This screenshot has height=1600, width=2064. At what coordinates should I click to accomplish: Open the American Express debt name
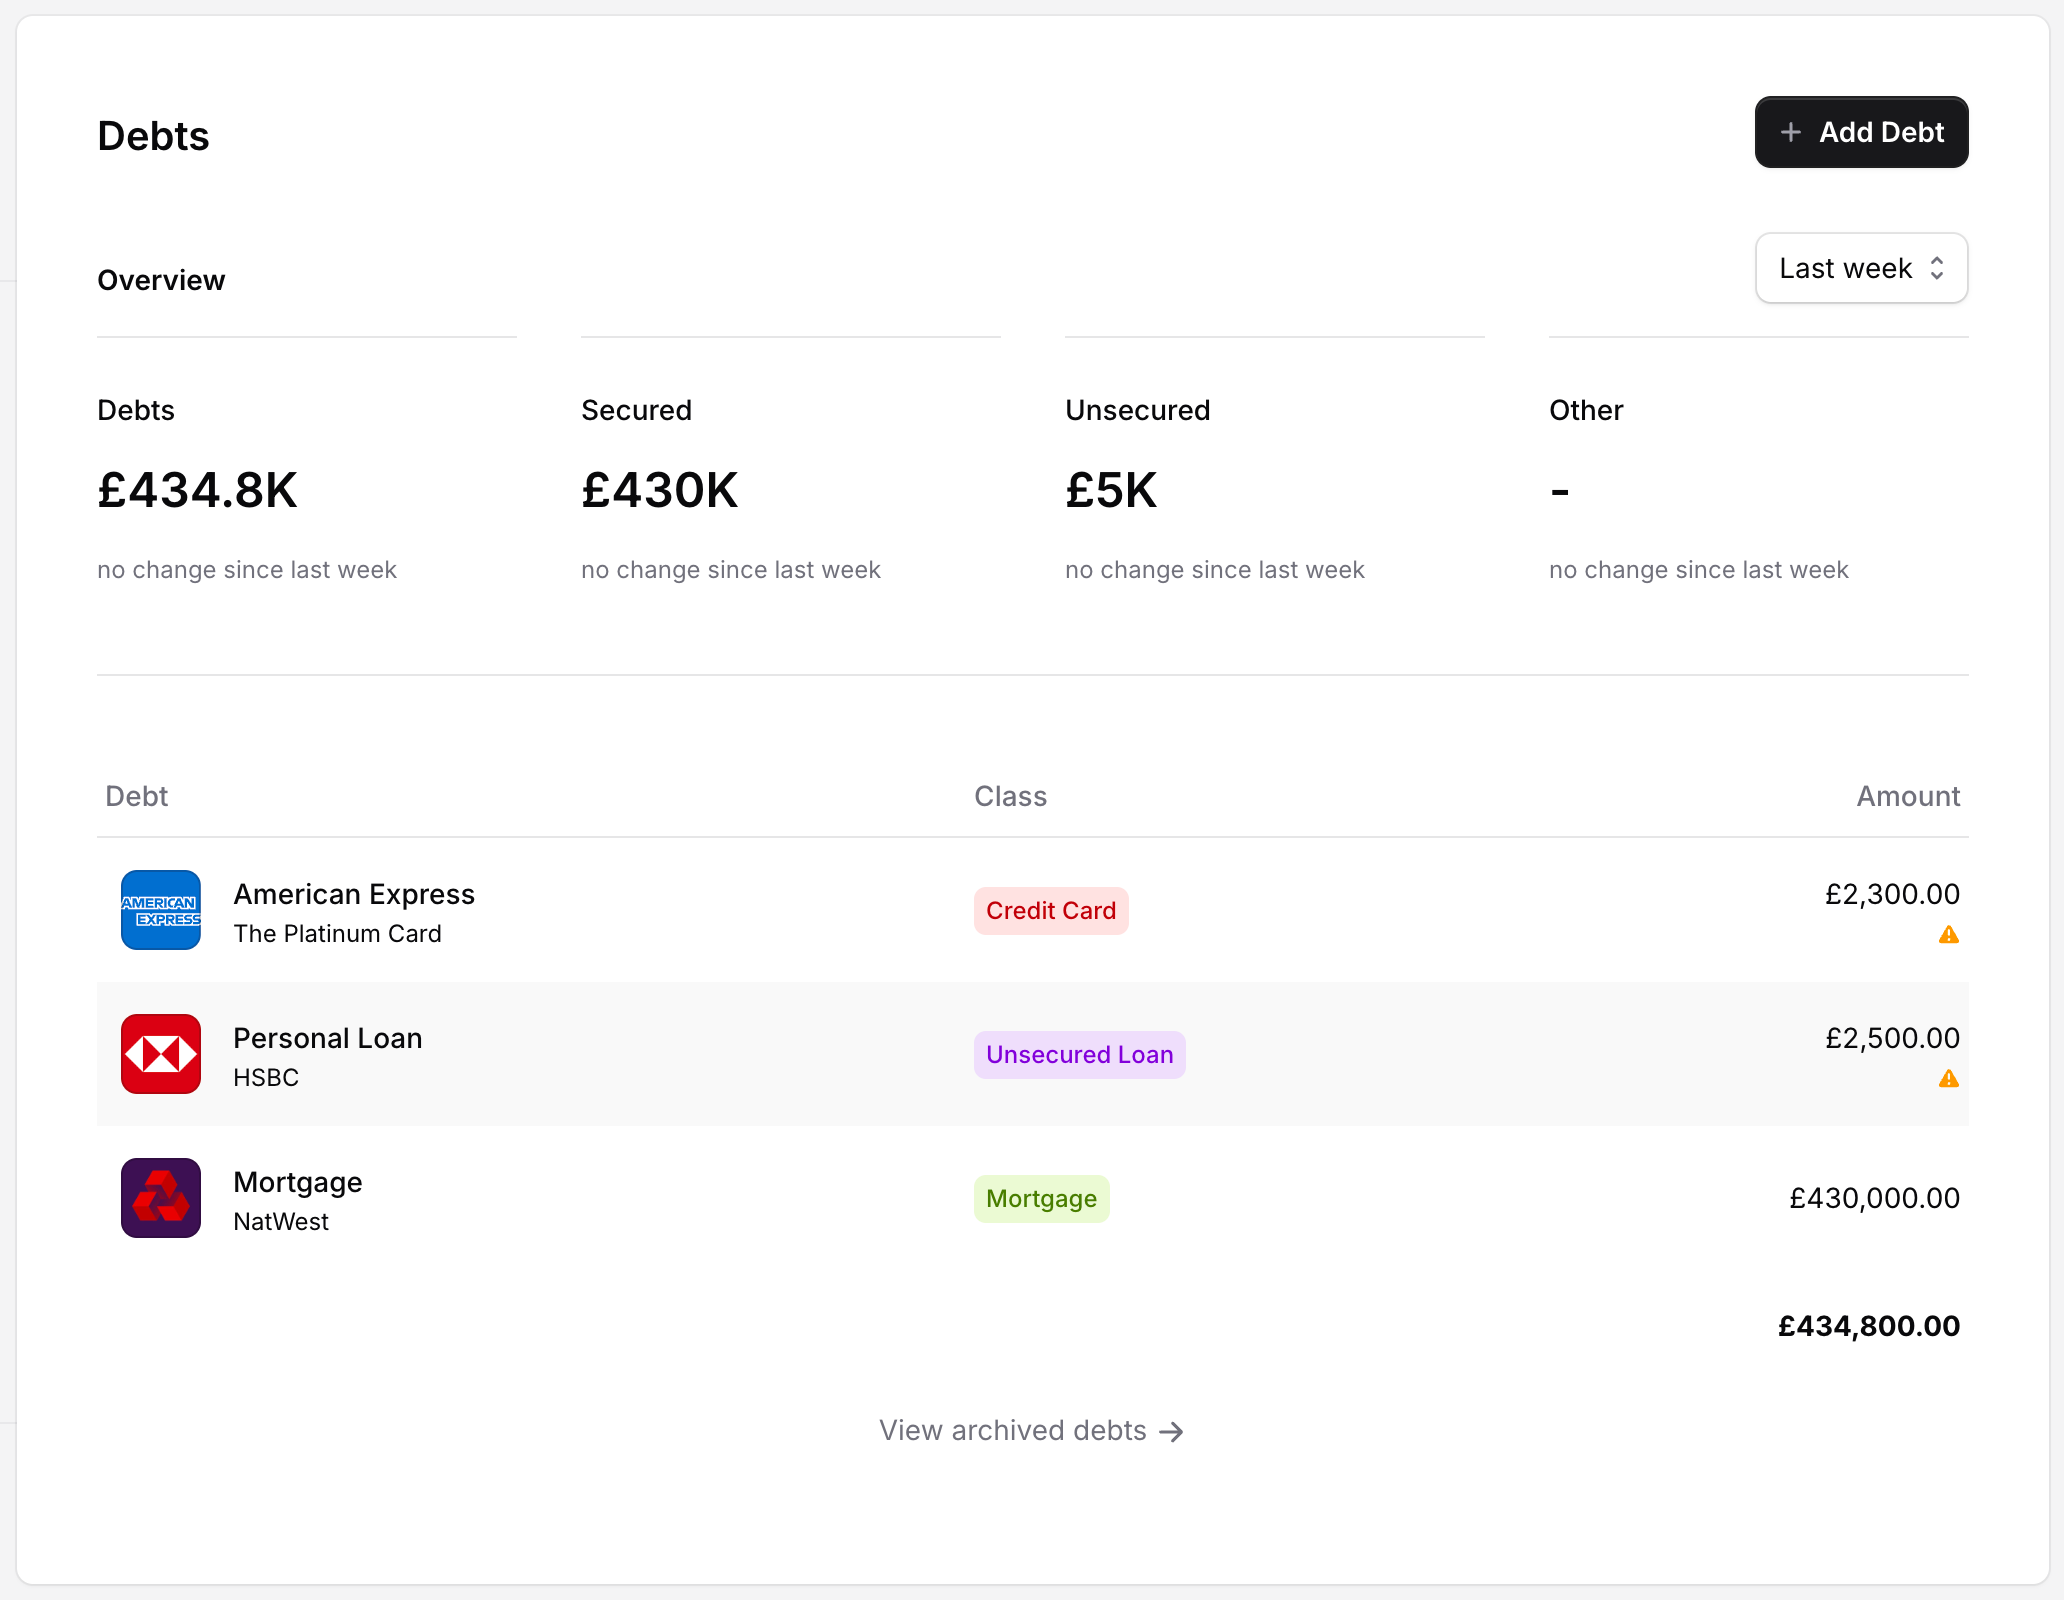(x=354, y=894)
